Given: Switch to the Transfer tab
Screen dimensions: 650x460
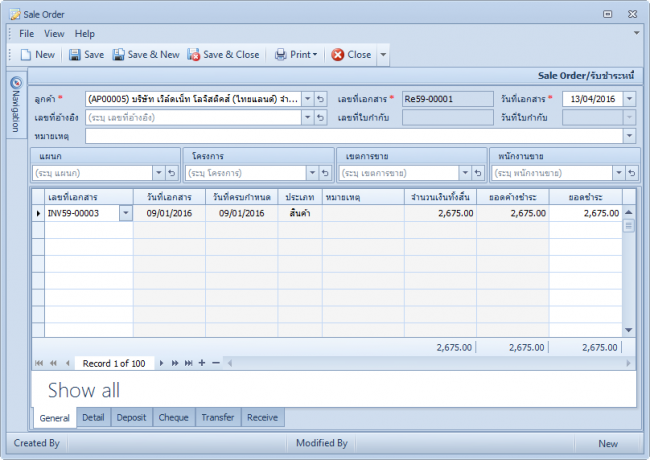Looking at the screenshot, I should coord(218,417).
